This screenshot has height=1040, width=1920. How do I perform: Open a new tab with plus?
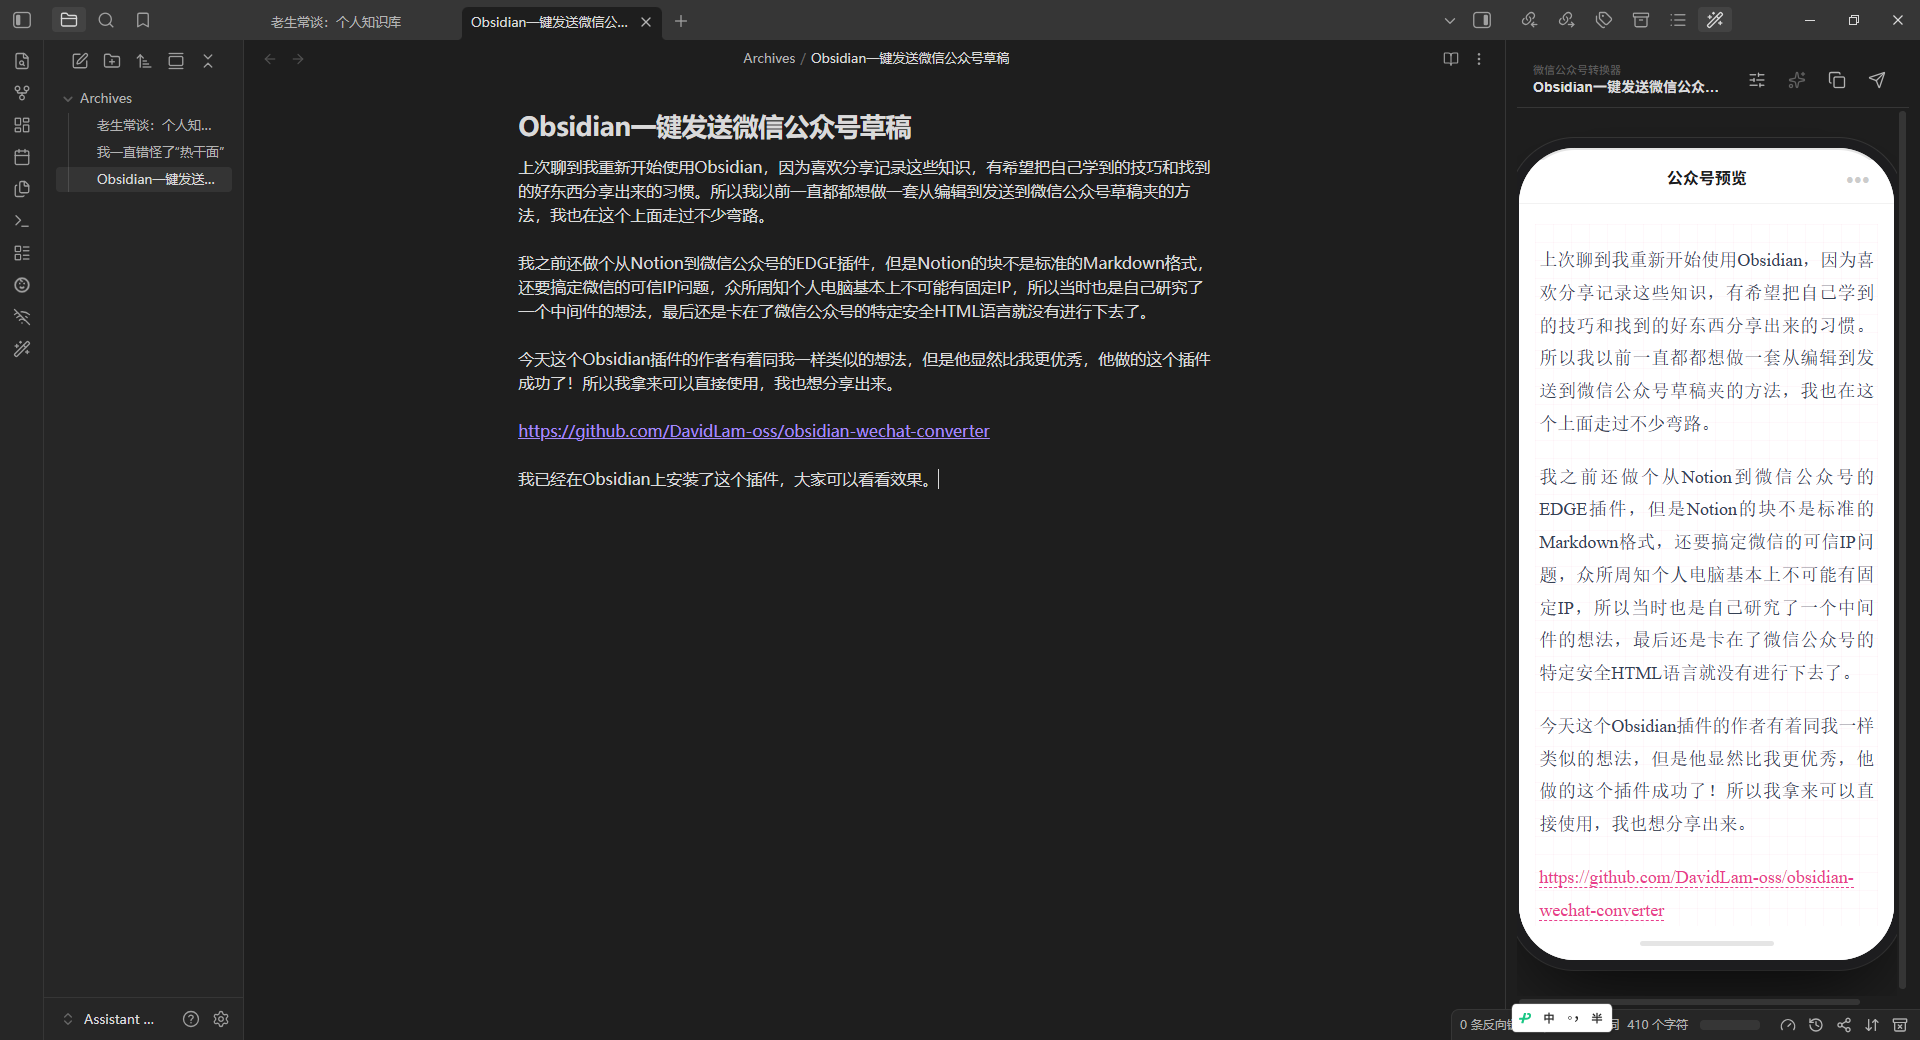point(681,21)
